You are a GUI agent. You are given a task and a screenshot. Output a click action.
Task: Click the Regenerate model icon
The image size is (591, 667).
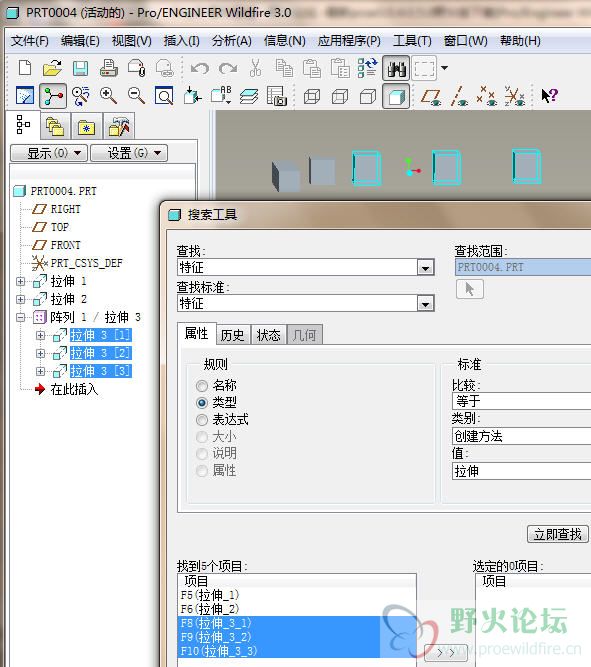tap(368, 68)
